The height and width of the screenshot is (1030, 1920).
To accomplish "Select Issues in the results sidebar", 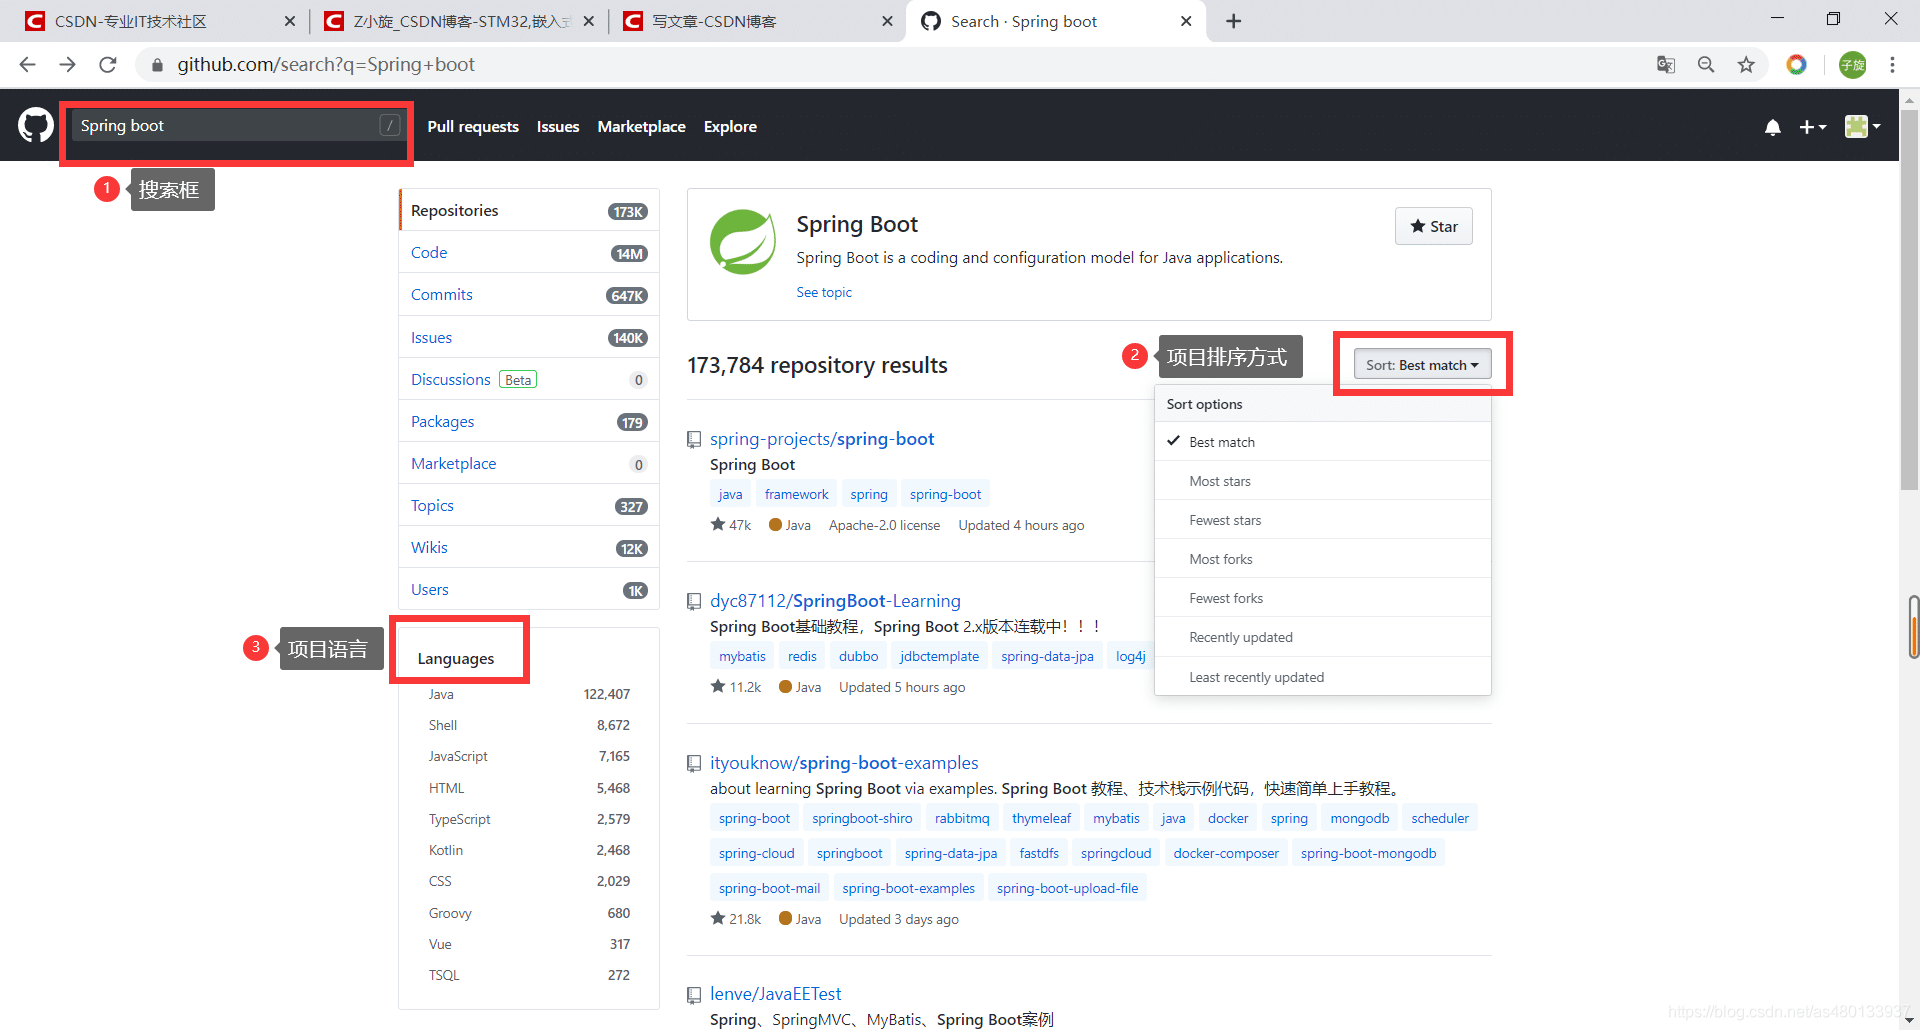I will tap(529, 338).
